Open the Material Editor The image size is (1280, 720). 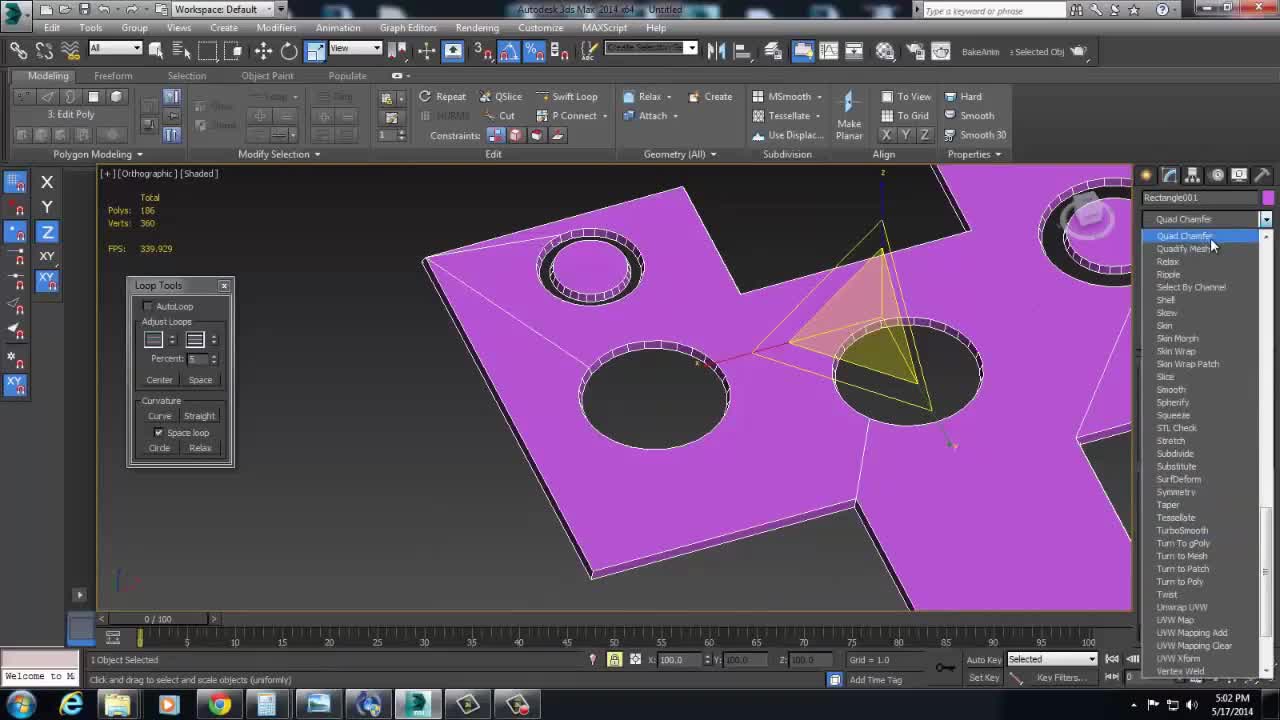tap(885, 51)
